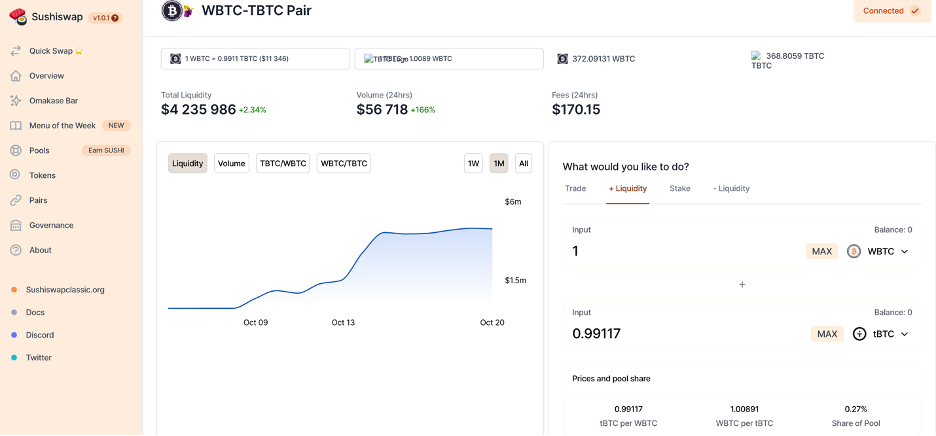Screen dimensions: 936x436
Task: Open the Docs link
Action: [x=35, y=312]
